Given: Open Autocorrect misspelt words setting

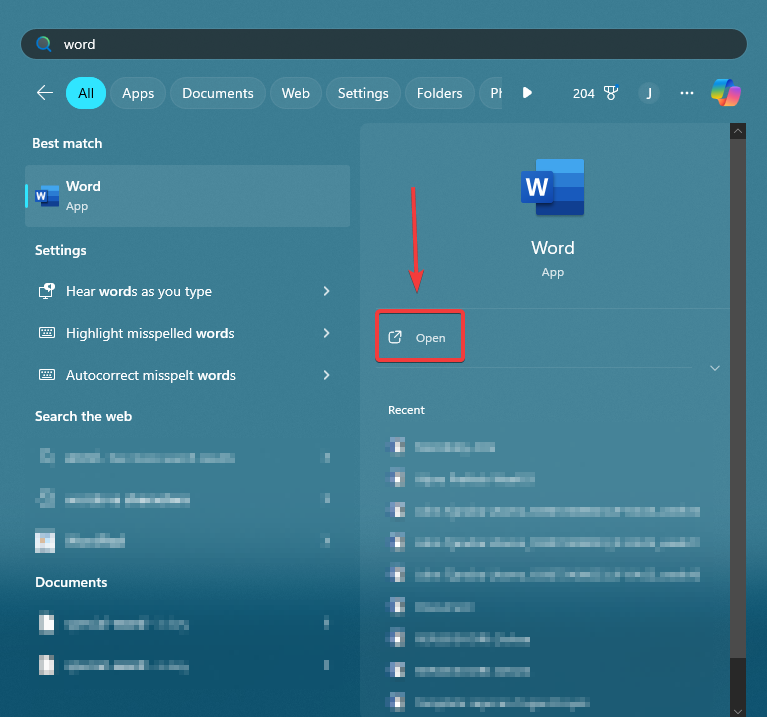Looking at the screenshot, I should pyautogui.click(x=185, y=375).
